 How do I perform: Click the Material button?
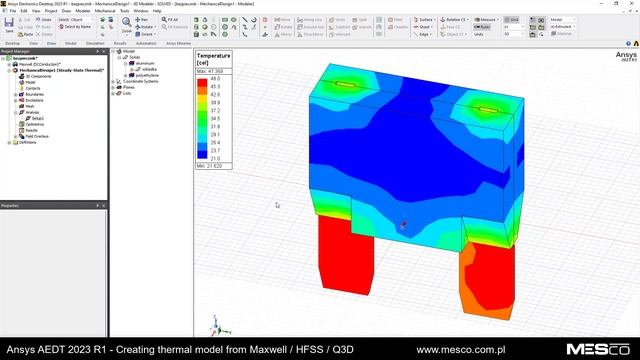(x=562, y=34)
